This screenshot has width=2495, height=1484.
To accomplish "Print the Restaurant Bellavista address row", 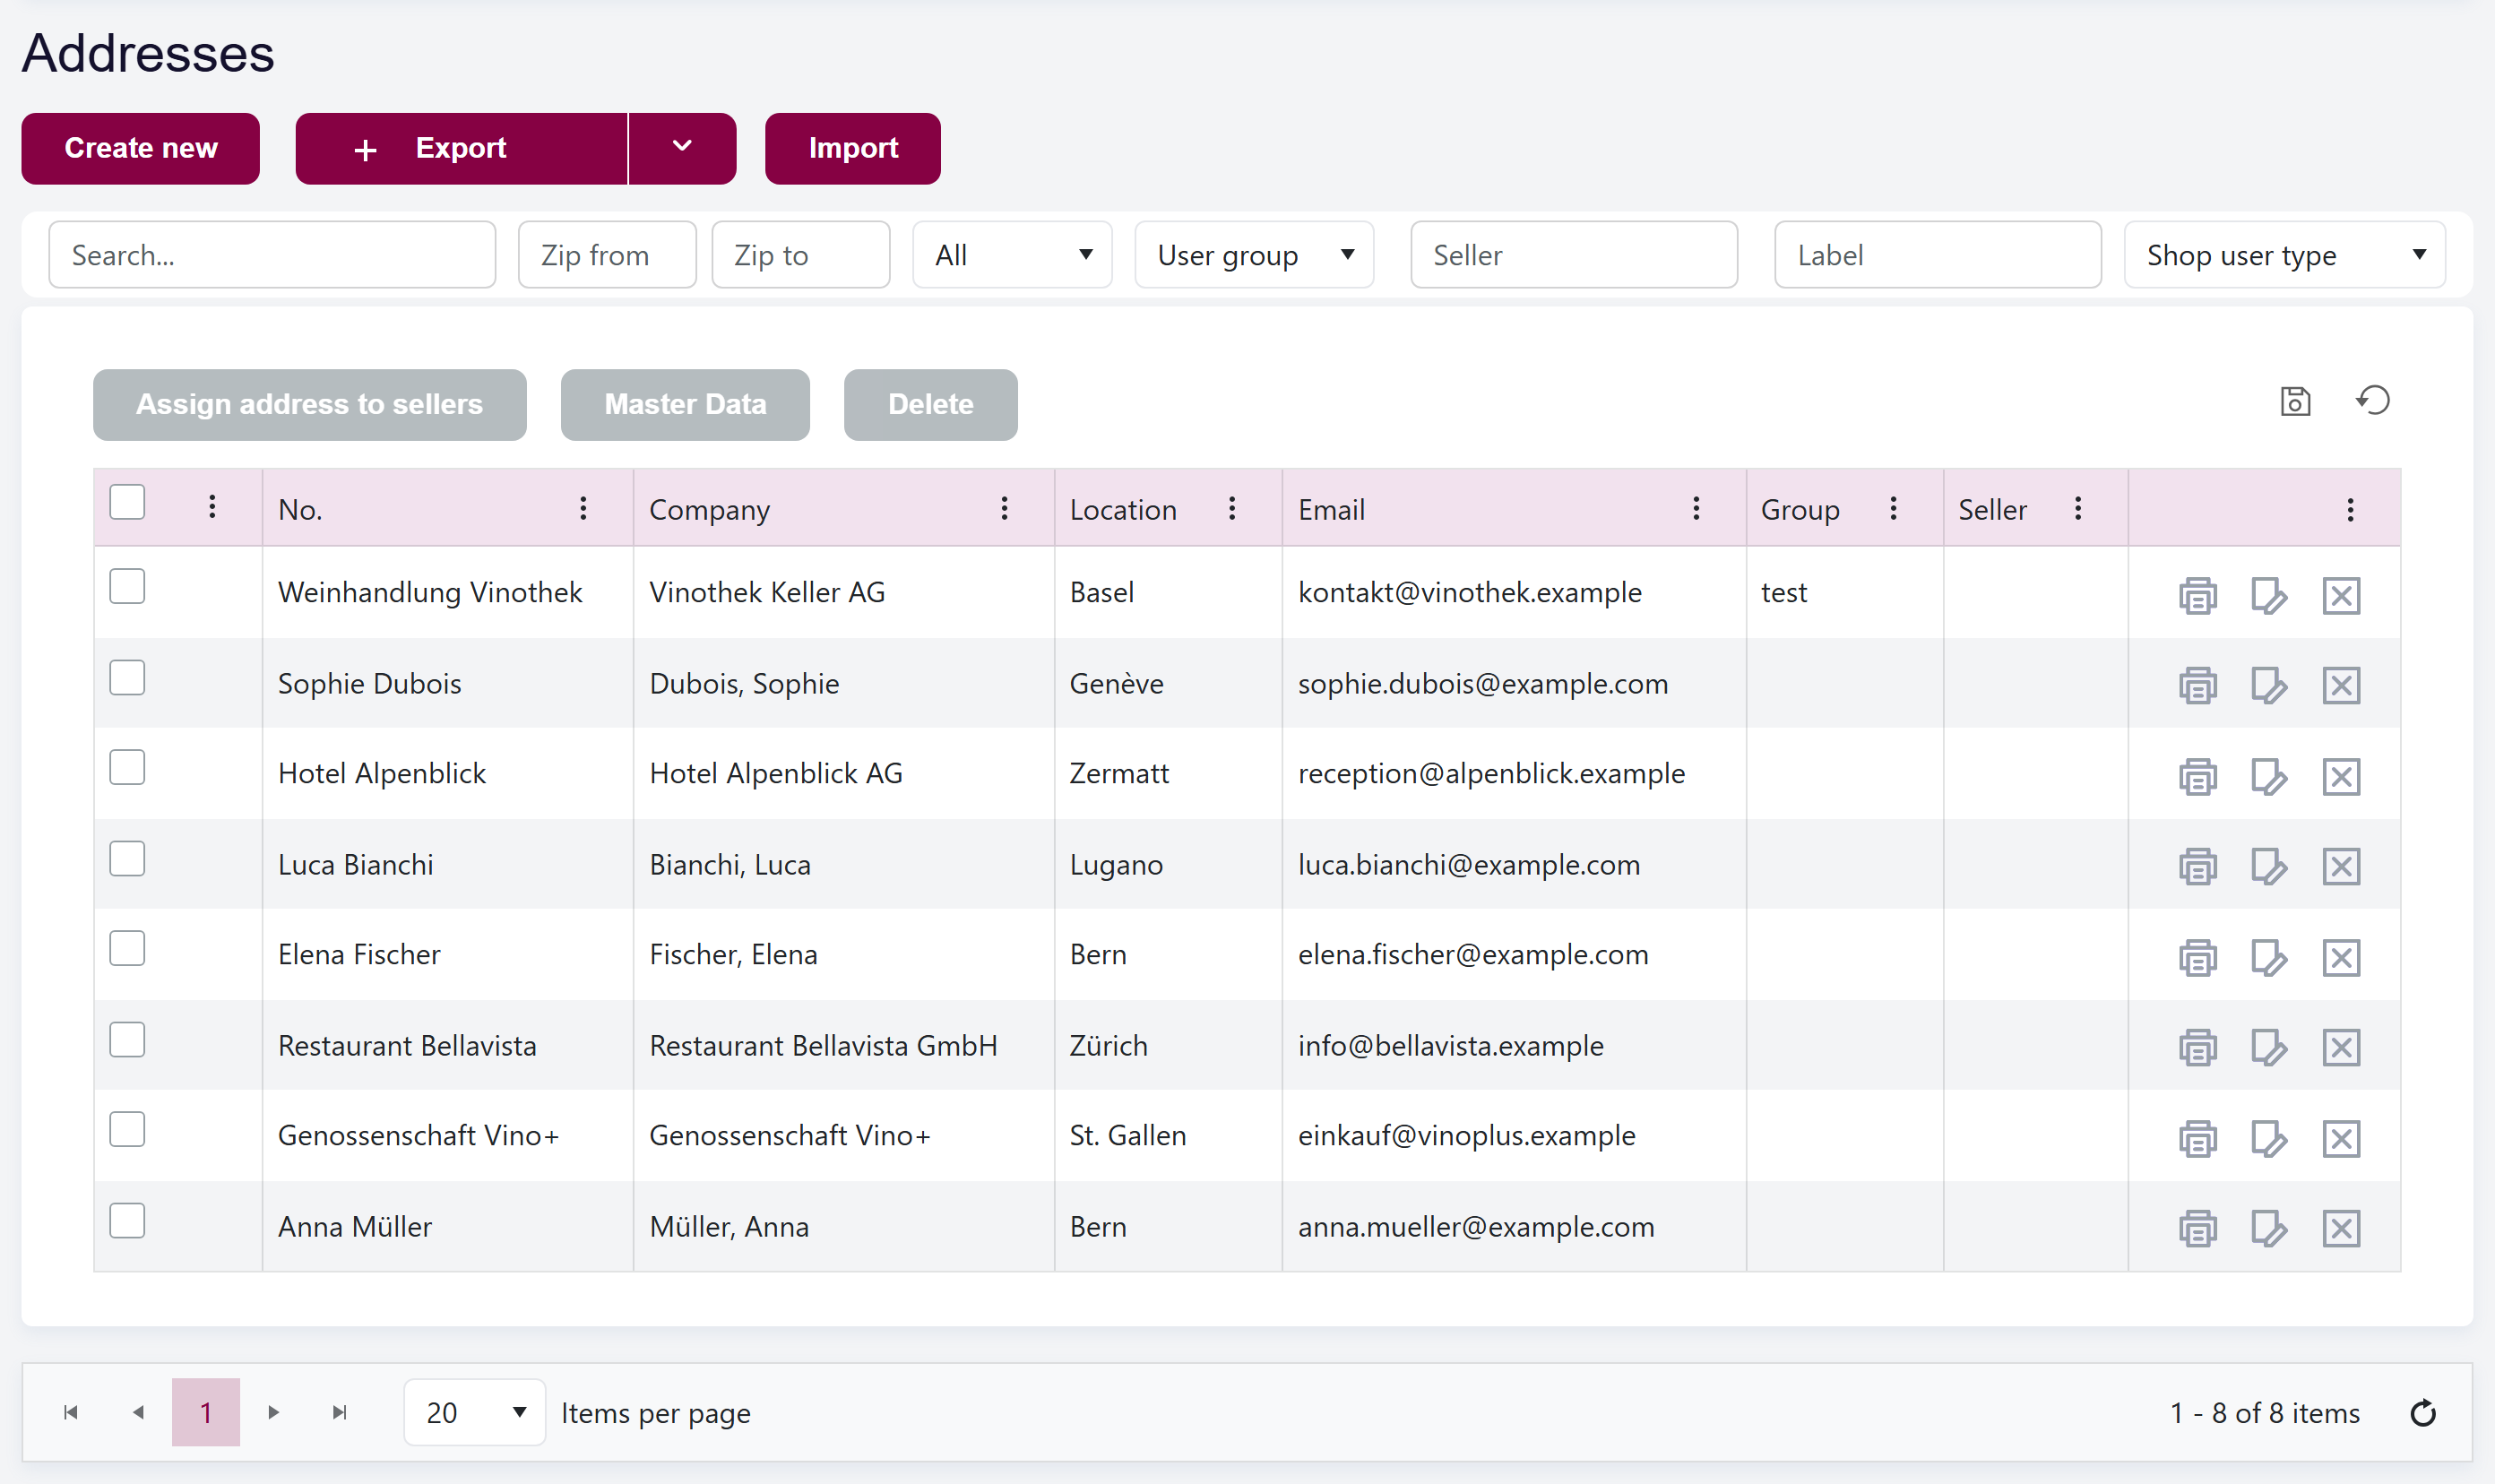I will [x=2197, y=1048].
